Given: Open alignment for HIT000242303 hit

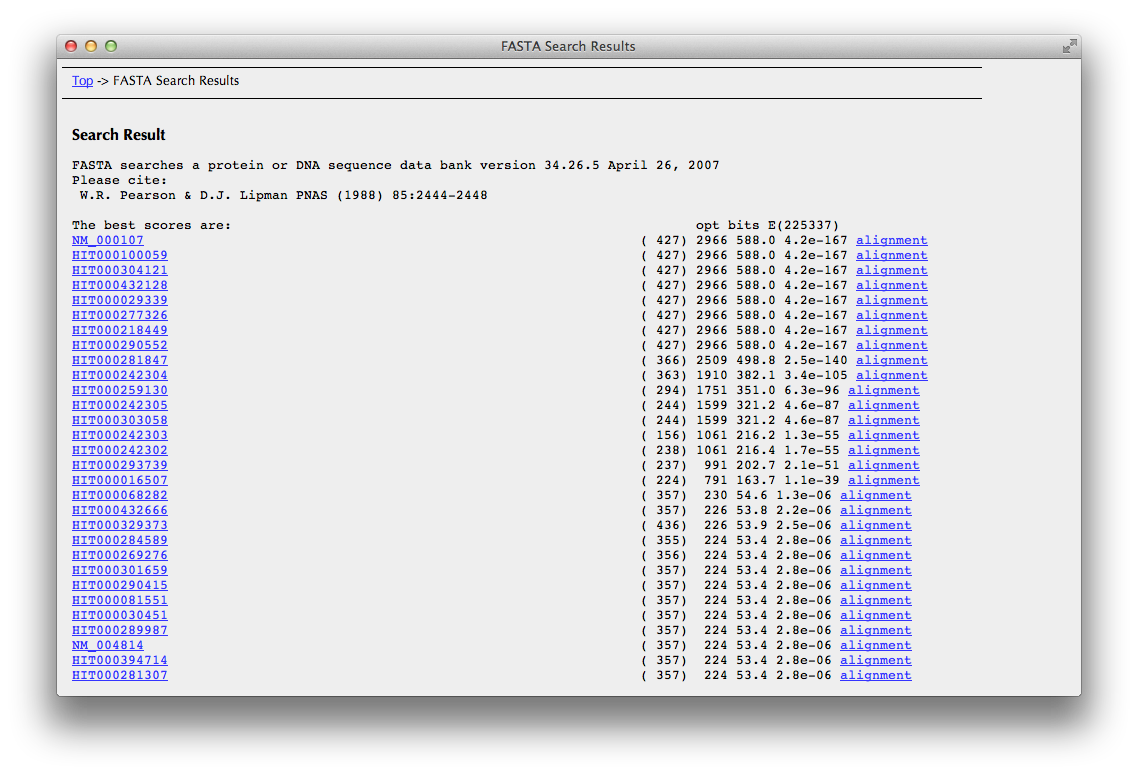Looking at the screenshot, I should point(883,436).
